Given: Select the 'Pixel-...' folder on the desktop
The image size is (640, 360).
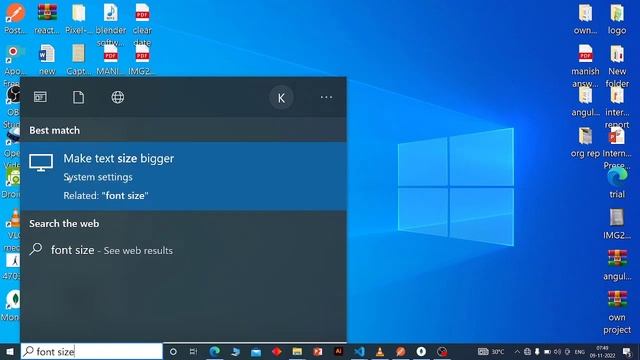Looking at the screenshot, I should 79,19.
